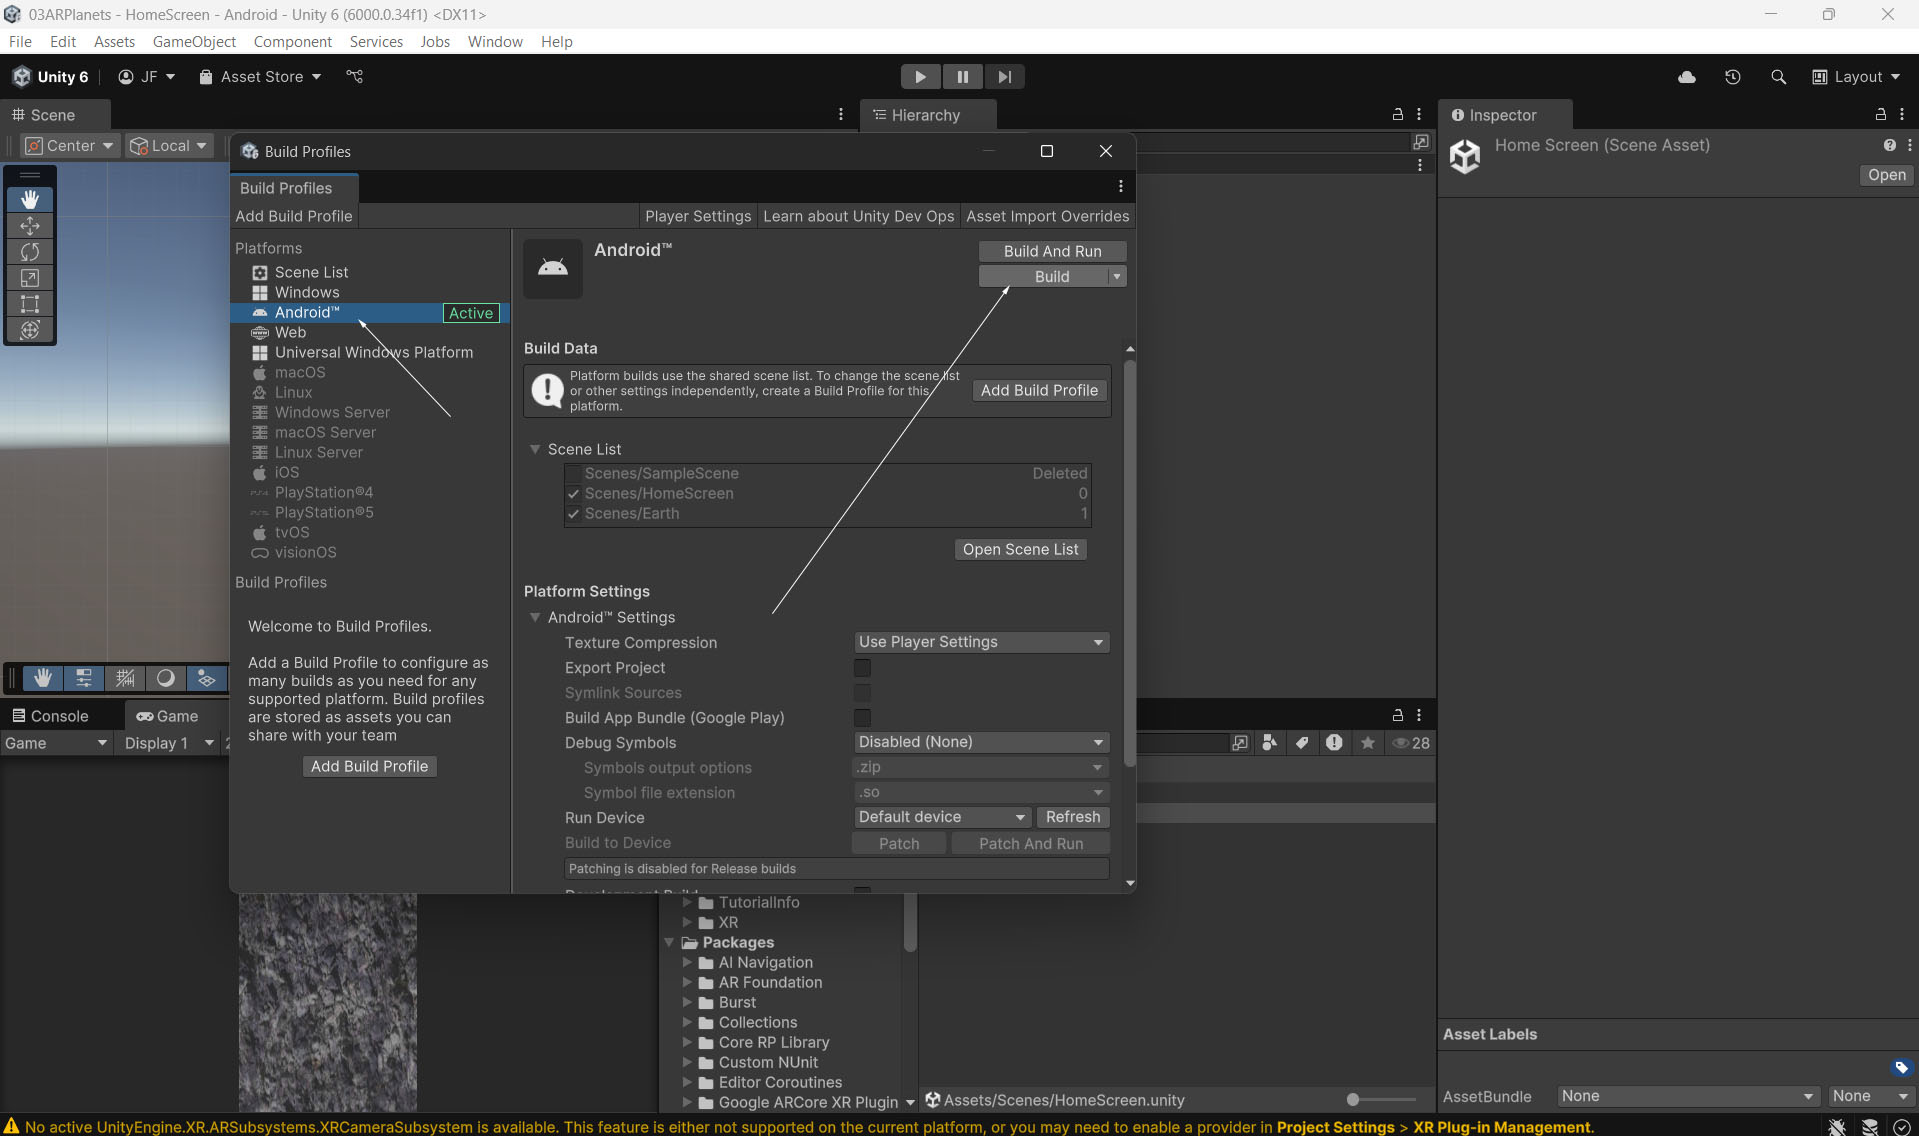1919x1136 pixels.
Task: Select the Rect transform tool
Action: 30,304
